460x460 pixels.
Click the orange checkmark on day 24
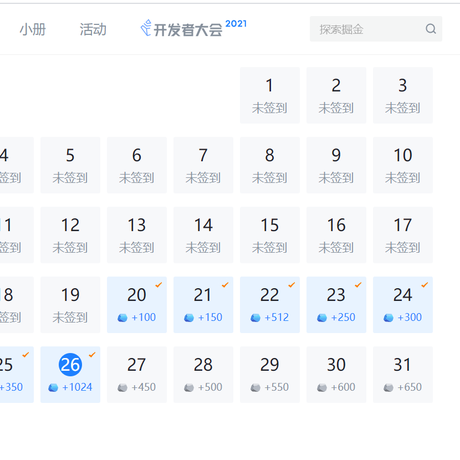tap(425, 285)
